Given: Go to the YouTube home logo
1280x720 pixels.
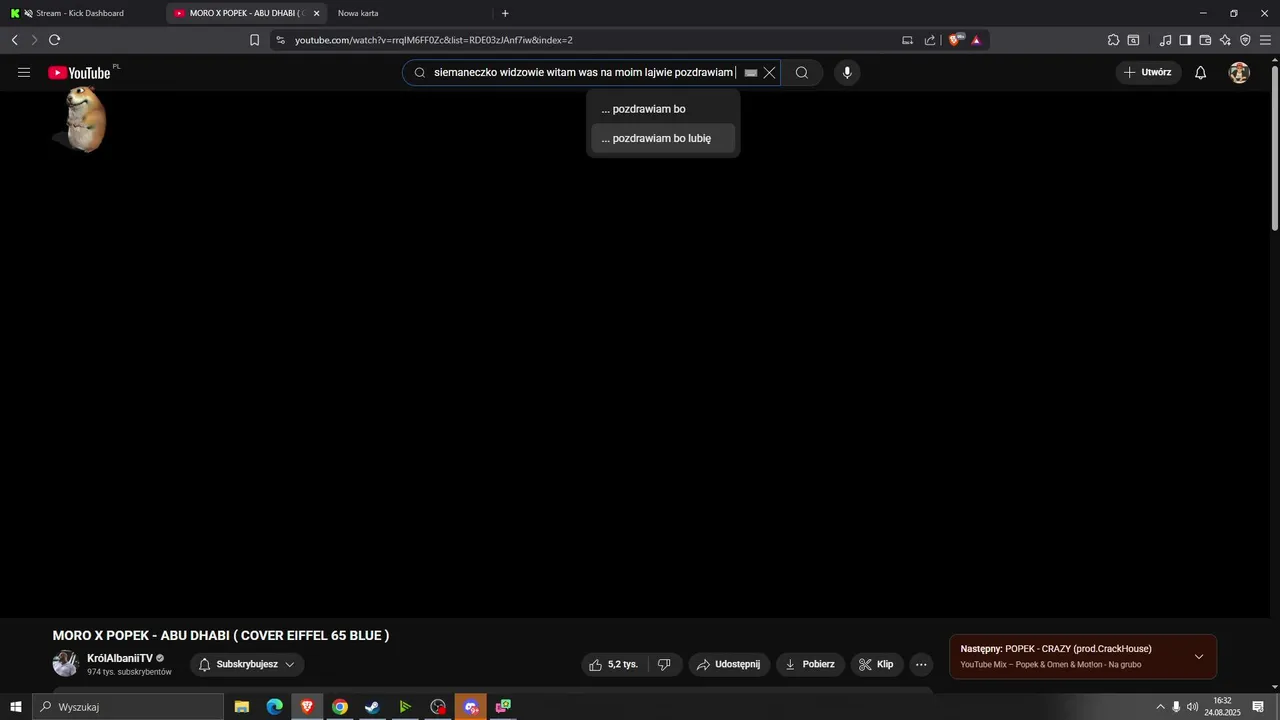Looking at the screenshot, I should [x=79, y=72].
